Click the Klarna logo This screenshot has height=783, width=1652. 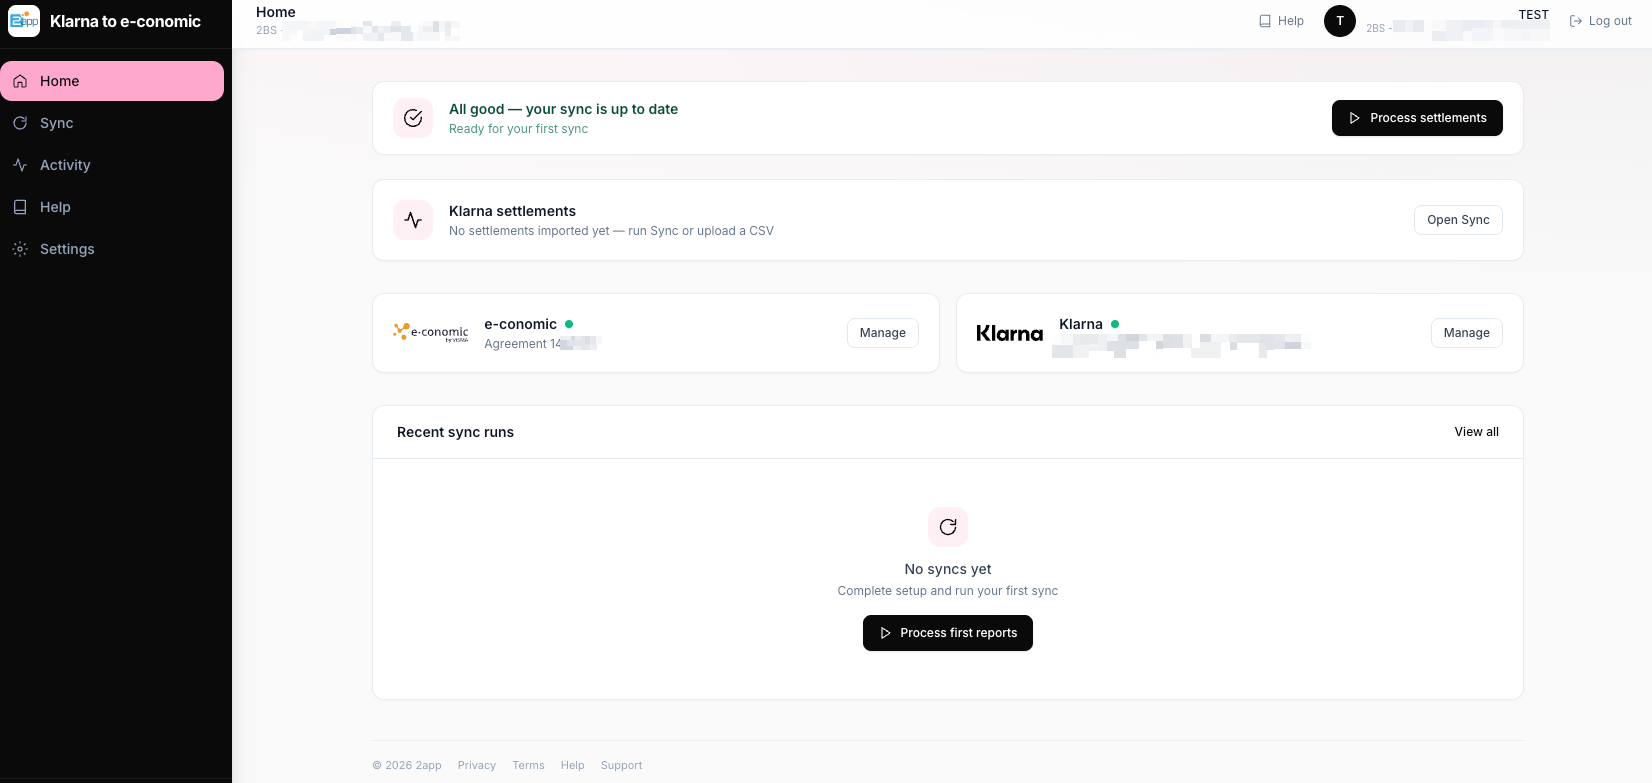coord(1009,333)
